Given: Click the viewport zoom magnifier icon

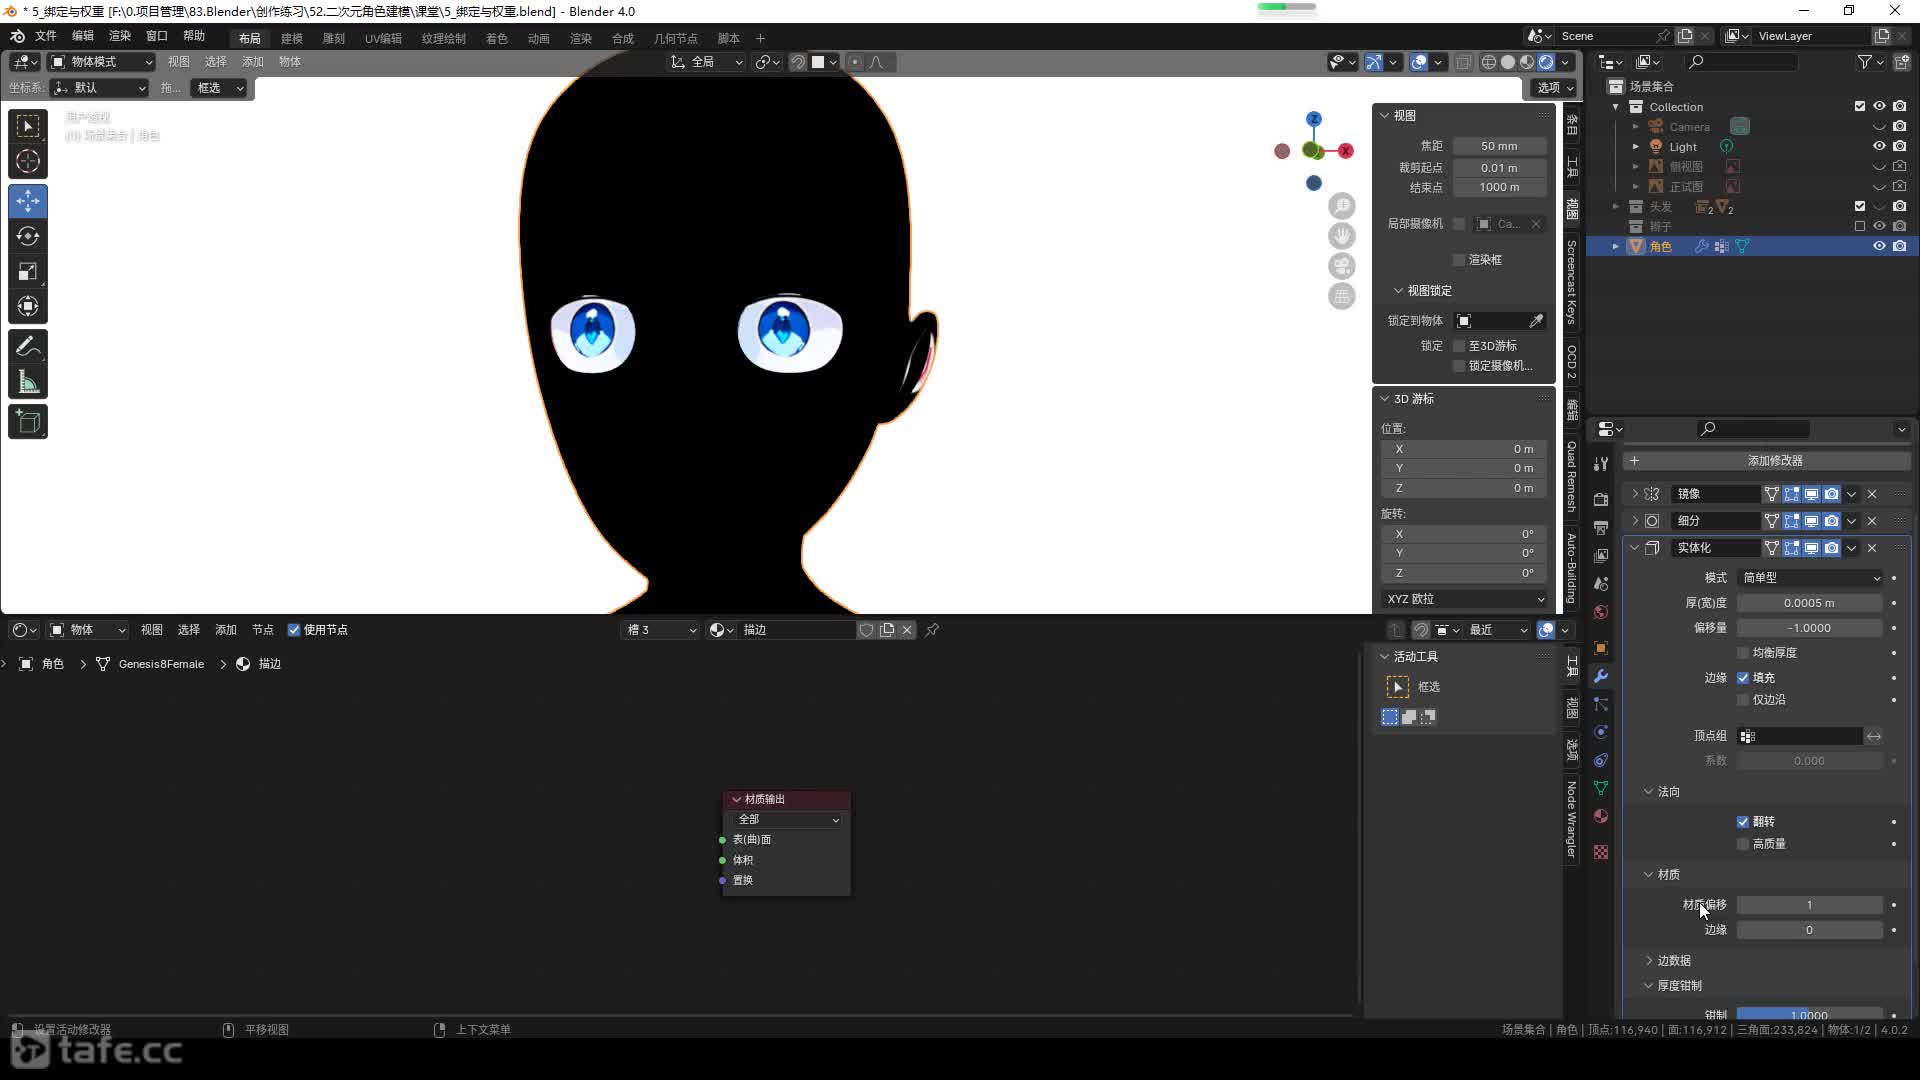Looking at the screenshot, I should click(x=1342, y=206).
